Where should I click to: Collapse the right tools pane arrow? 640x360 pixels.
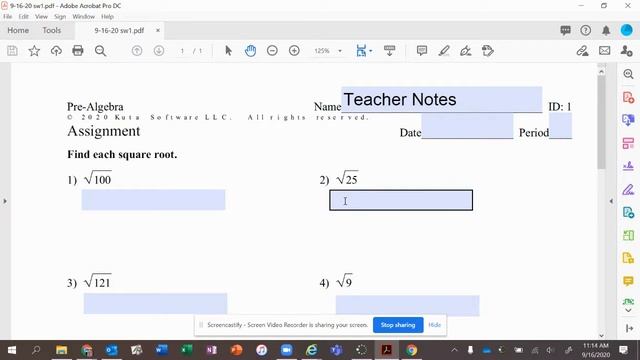pyautogui.click(x=611, y=201)
